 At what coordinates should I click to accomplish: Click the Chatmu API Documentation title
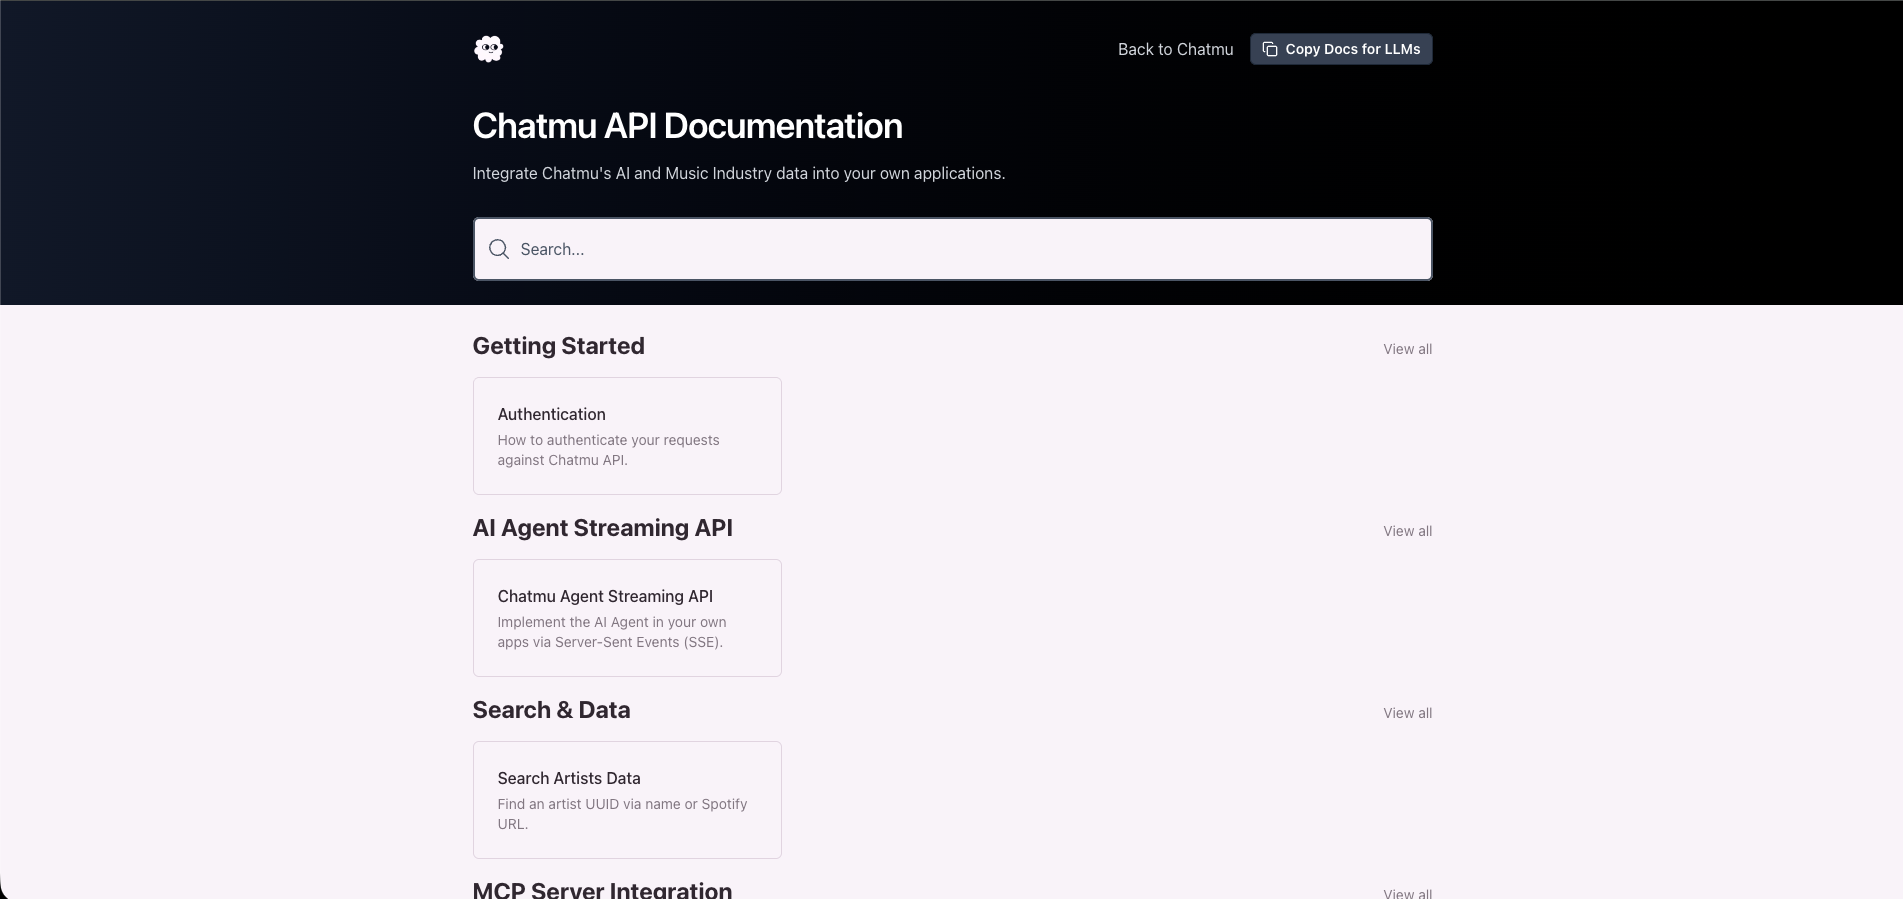pyautogui.click(x=687, y=126)
